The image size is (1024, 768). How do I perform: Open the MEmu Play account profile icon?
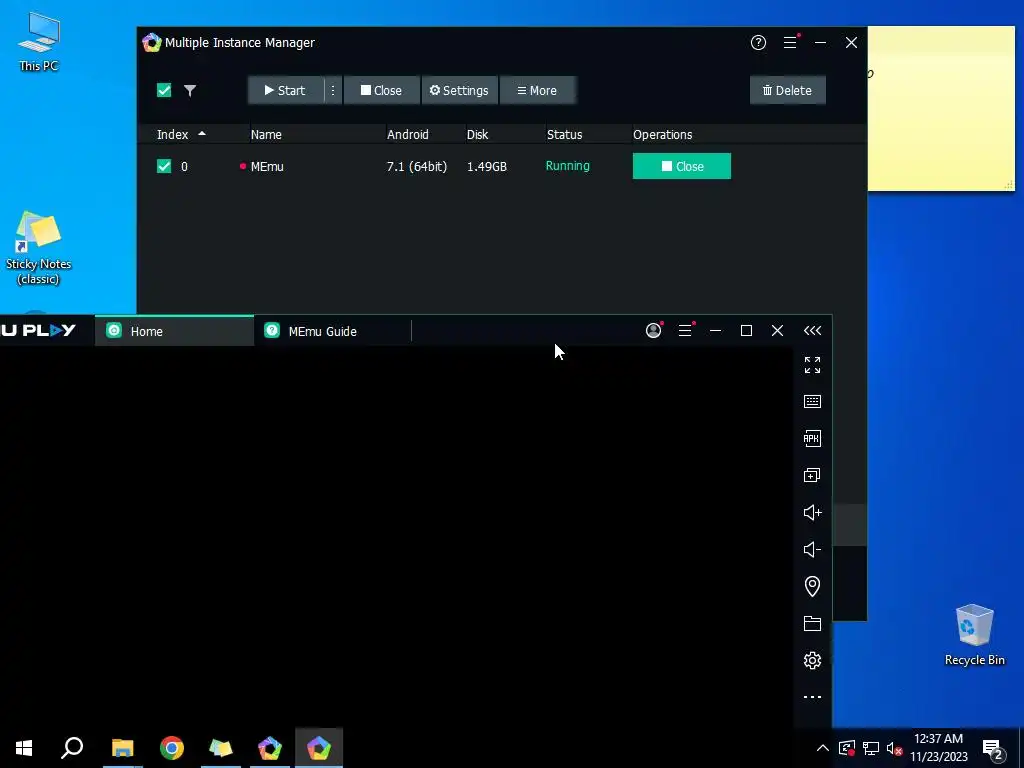[654, 330]
